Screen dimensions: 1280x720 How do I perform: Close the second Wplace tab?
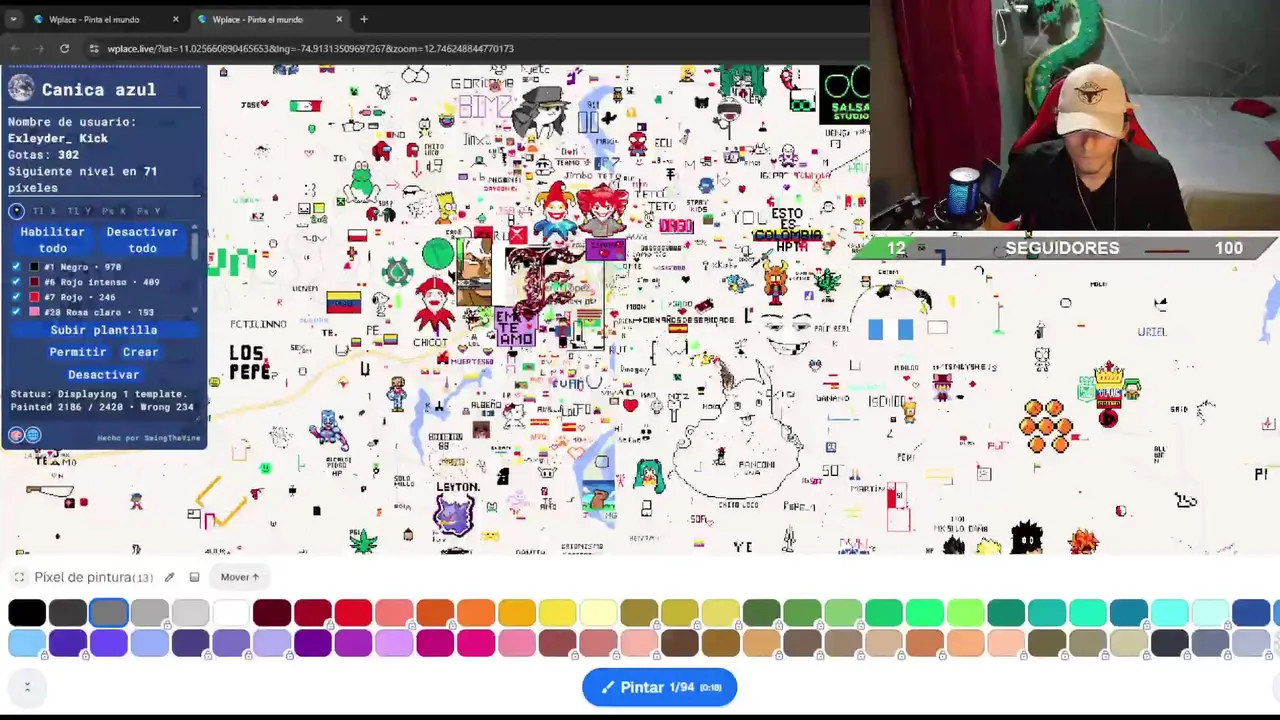(339, 19)
